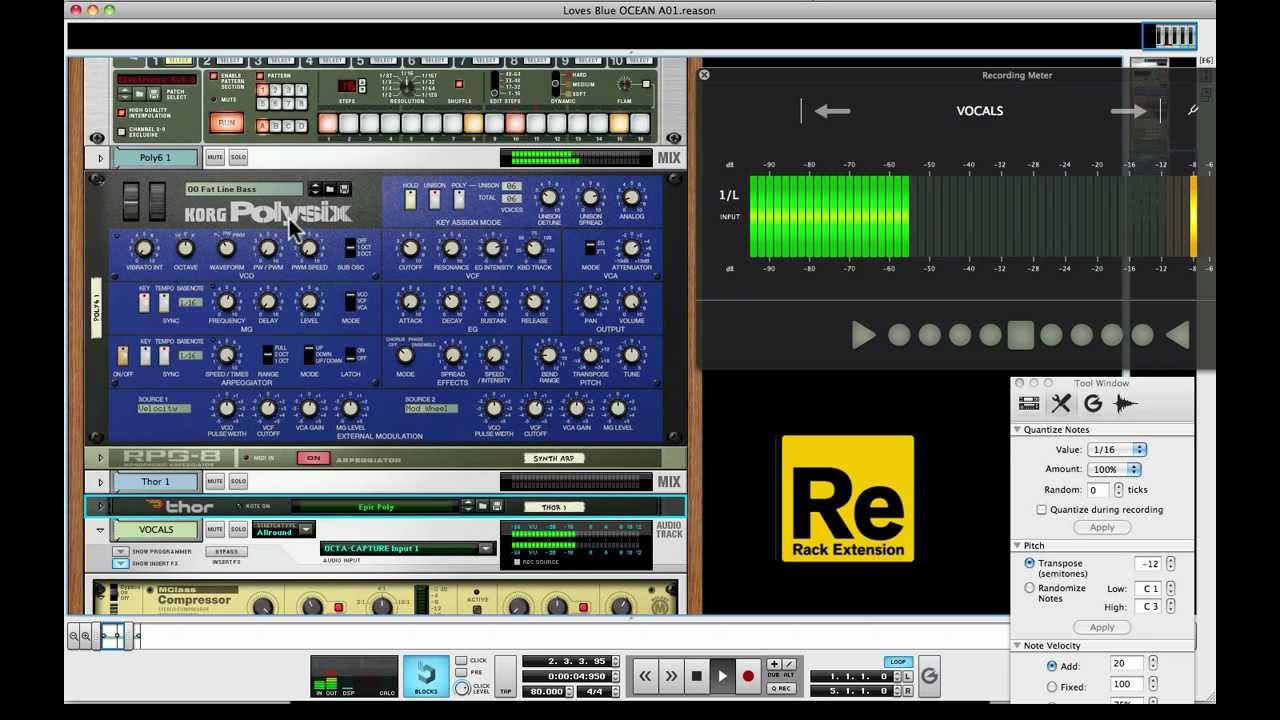Fast forward using the transport button
This screenshot has width=1280, height=720.
click(x=671, y=677)
